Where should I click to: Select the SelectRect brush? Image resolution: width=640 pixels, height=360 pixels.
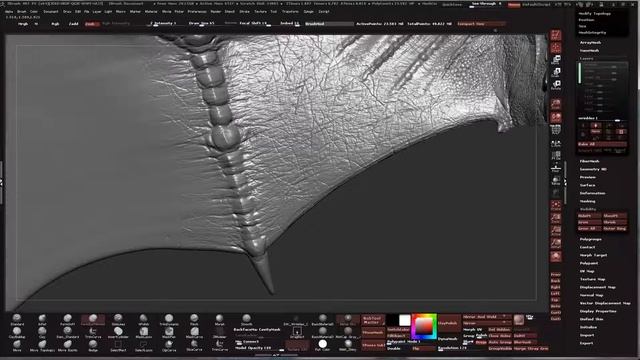pyautogui.click(x=118, y=346)
